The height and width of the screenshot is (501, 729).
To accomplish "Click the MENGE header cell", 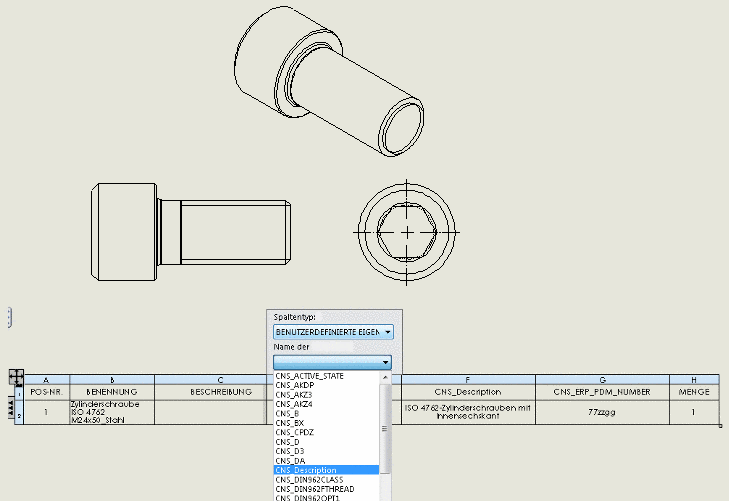I will pyautogui.click(x=694, y=392).
